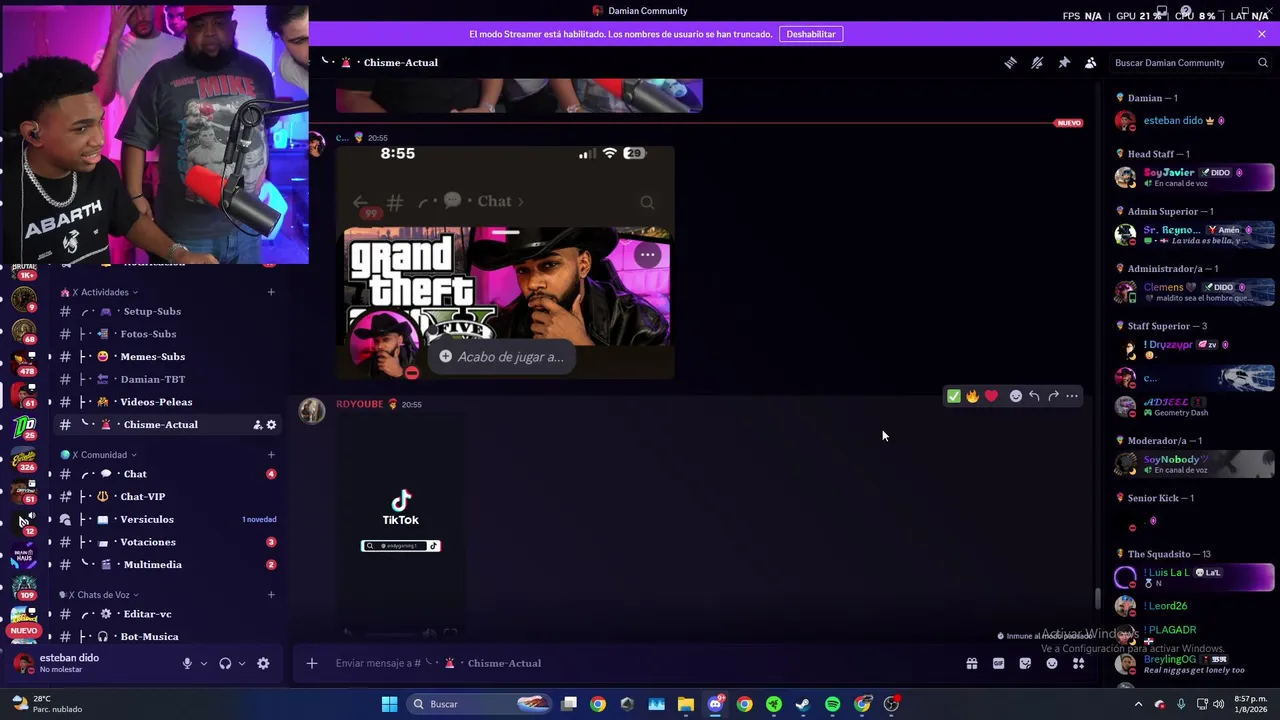This screenshot has height=720, width=1280.
Task: Deafen audio with headphones button
Action: (x=225, y=663)
